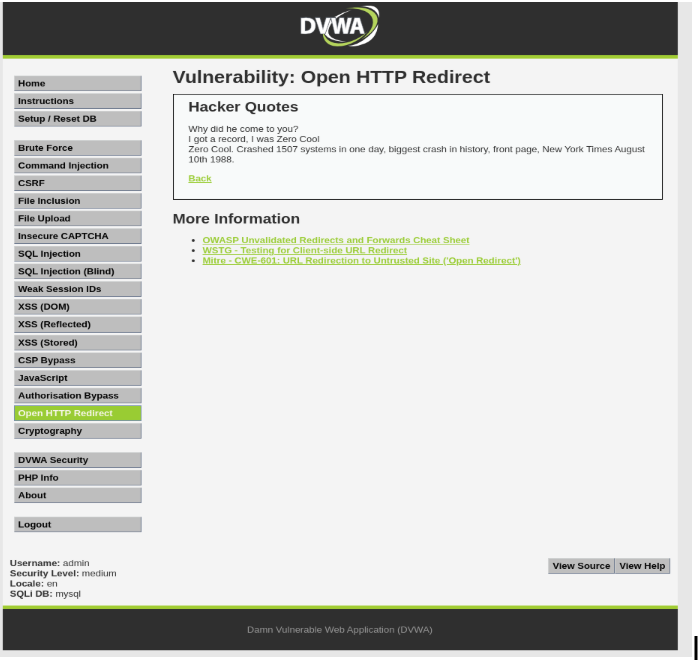Open DVWA Security settings page
This screenshot has width=698, height=660.
click(x=77, y=460)
